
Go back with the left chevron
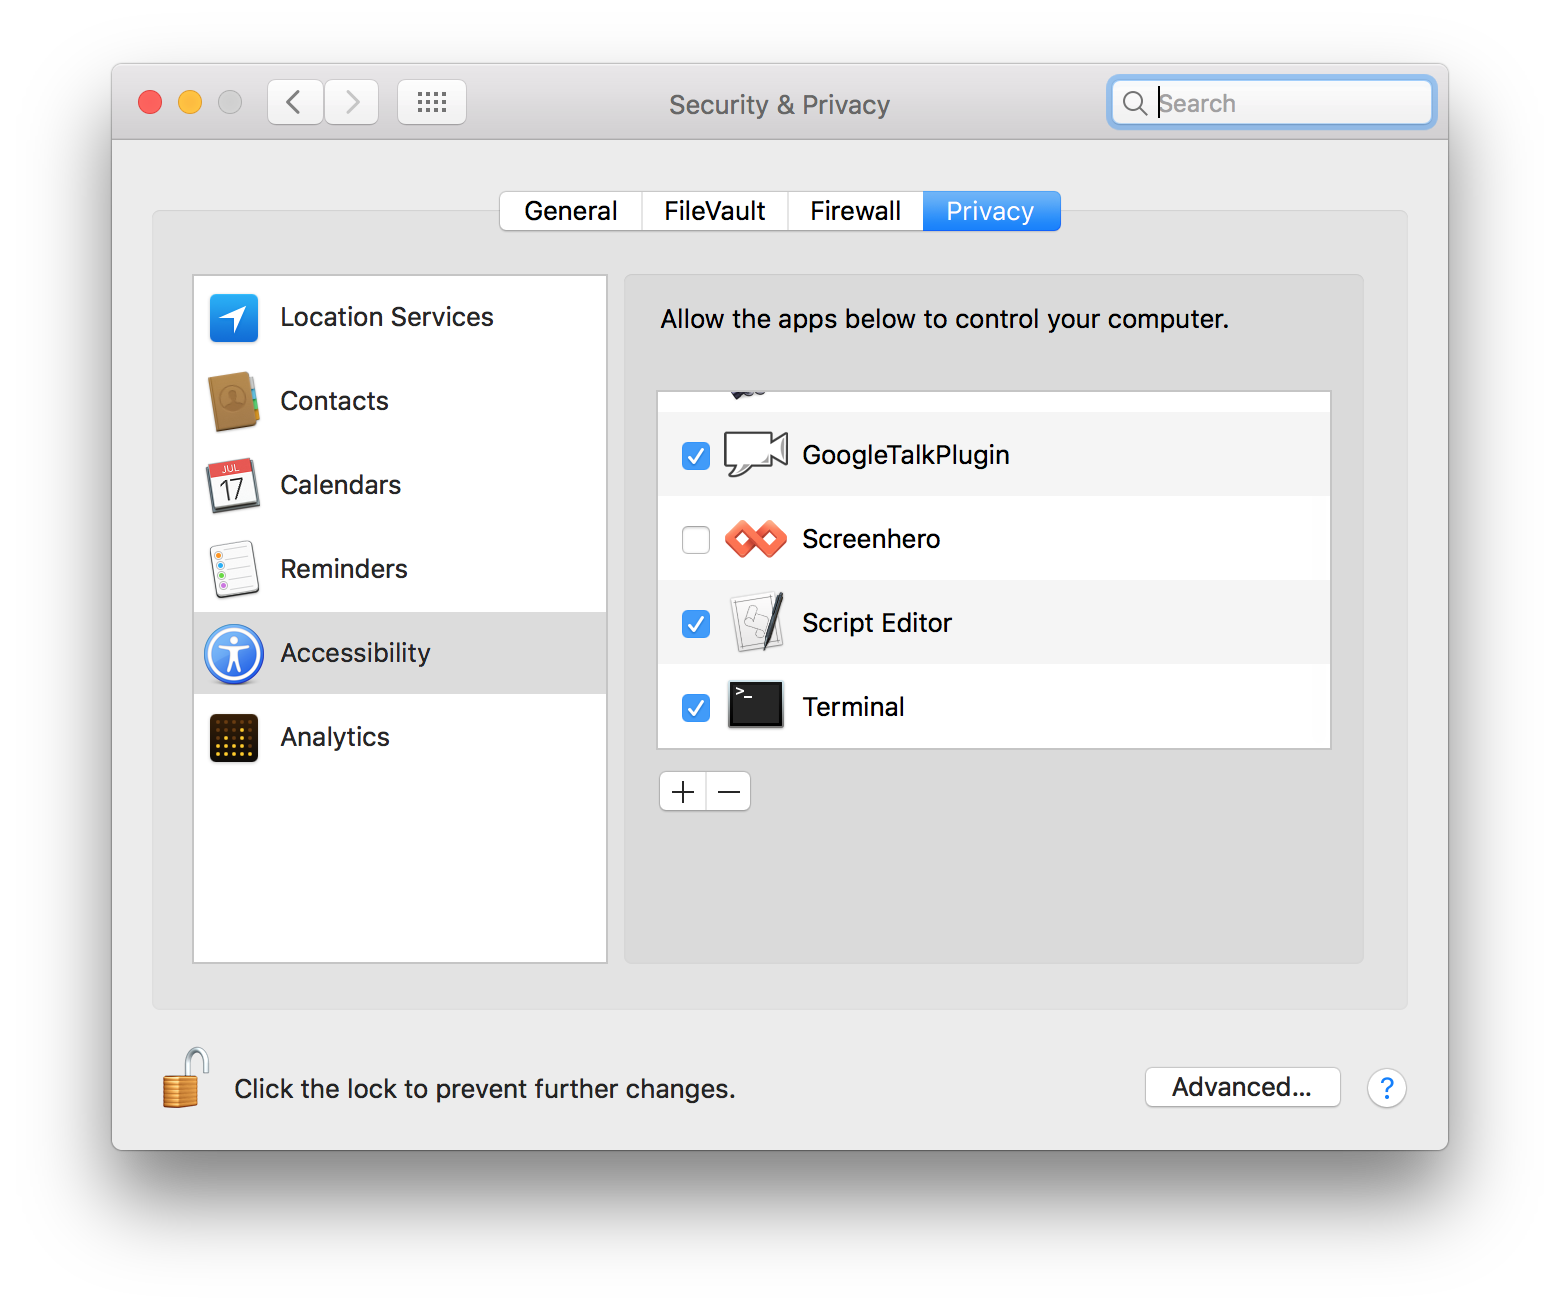(295, 102)
